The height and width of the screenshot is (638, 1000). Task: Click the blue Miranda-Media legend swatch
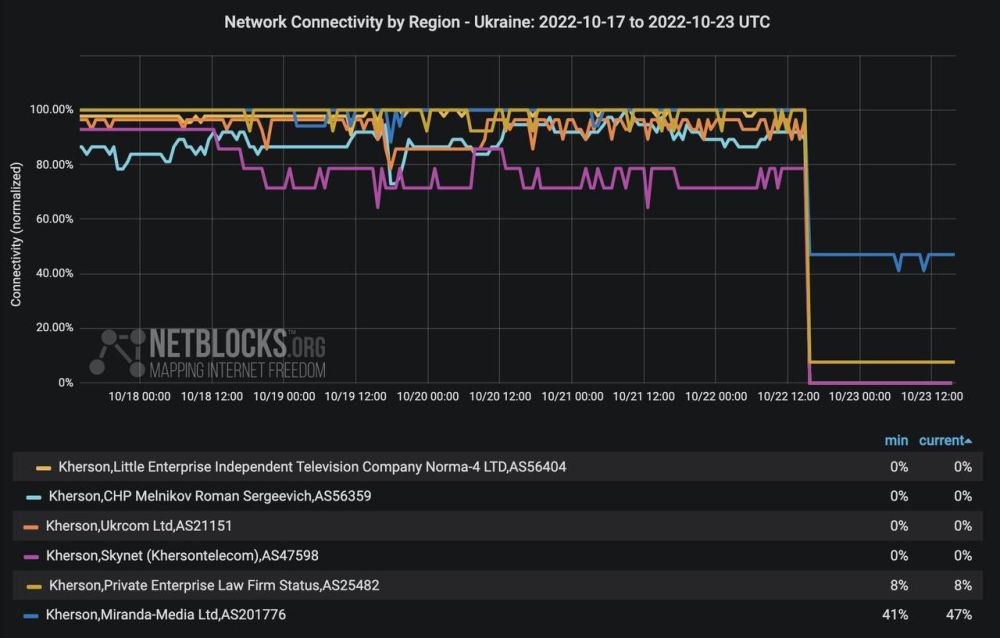(30, 615)
